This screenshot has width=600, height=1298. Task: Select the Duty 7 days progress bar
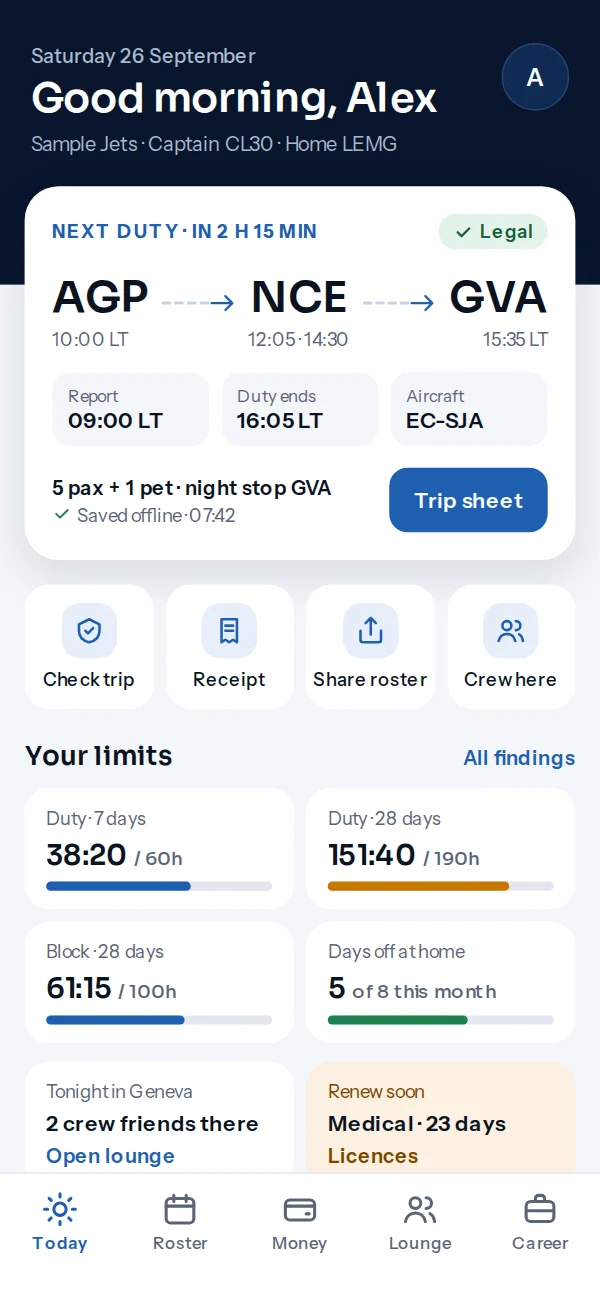[159, 886]
